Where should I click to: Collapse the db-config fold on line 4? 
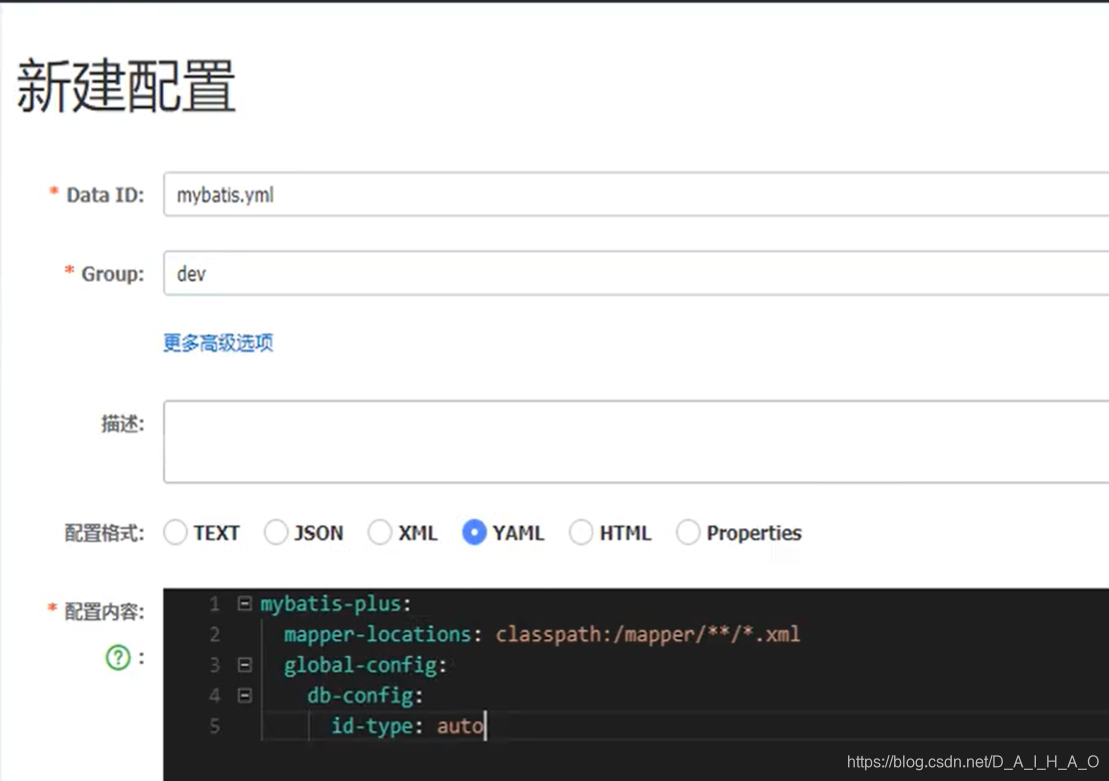click(x=245, y=695)
